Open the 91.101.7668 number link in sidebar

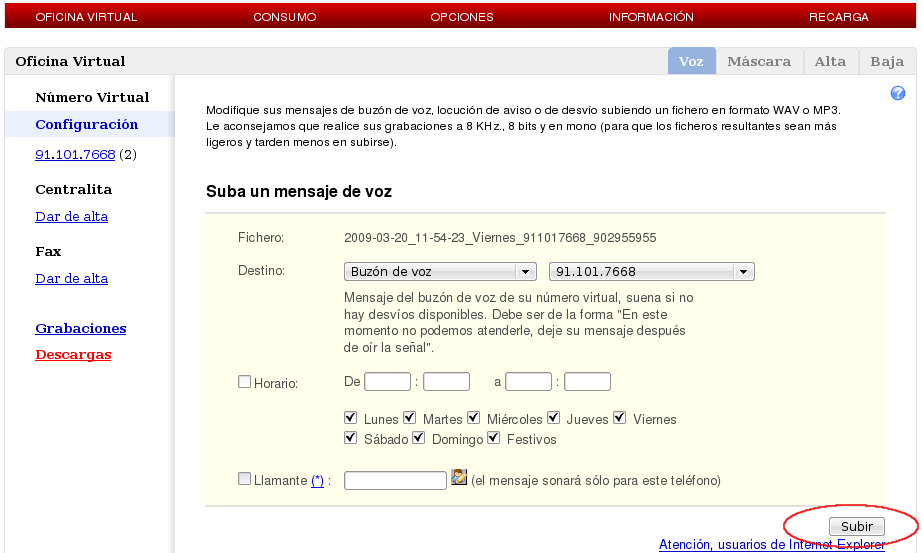tap(75, 155)
